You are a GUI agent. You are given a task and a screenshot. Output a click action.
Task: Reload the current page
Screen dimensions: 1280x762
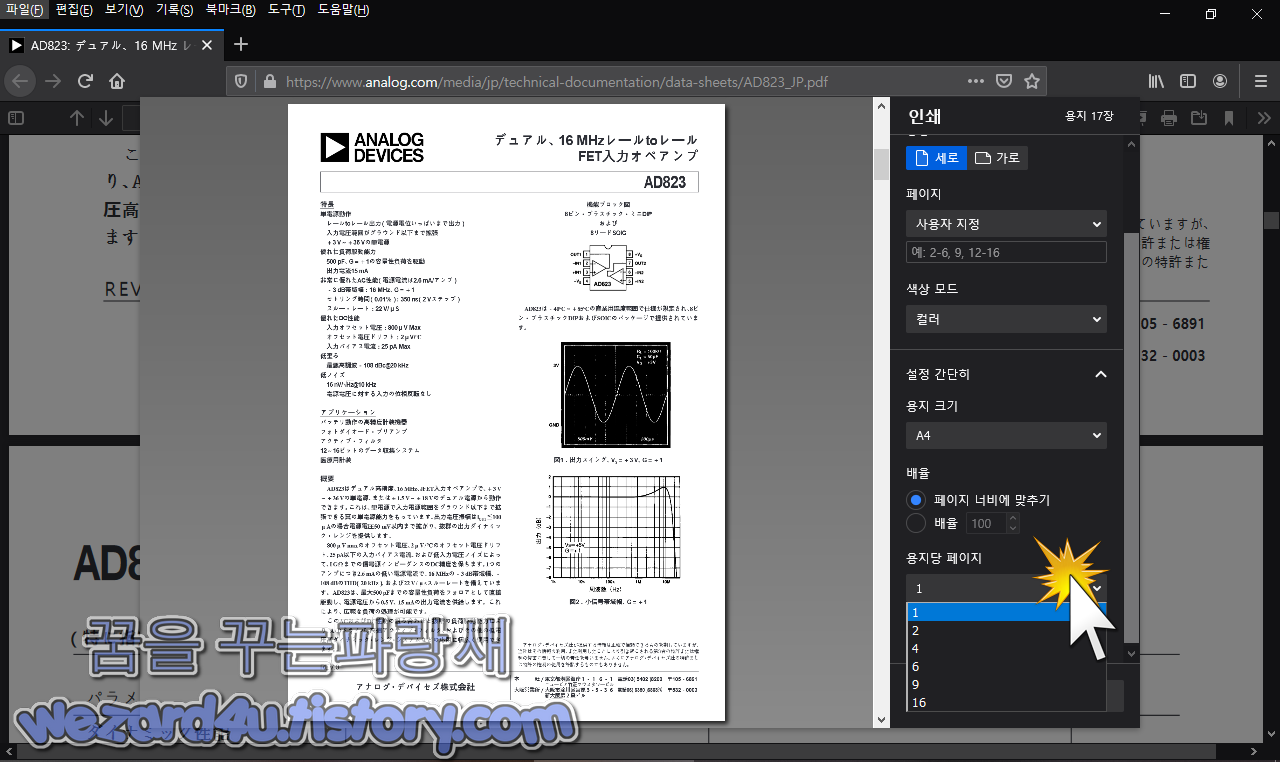[85, 81]
